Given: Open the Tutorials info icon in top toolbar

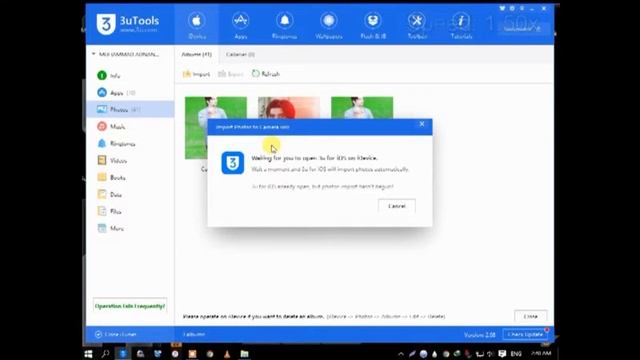Looking at the screenshot, I should coord(461,25).
